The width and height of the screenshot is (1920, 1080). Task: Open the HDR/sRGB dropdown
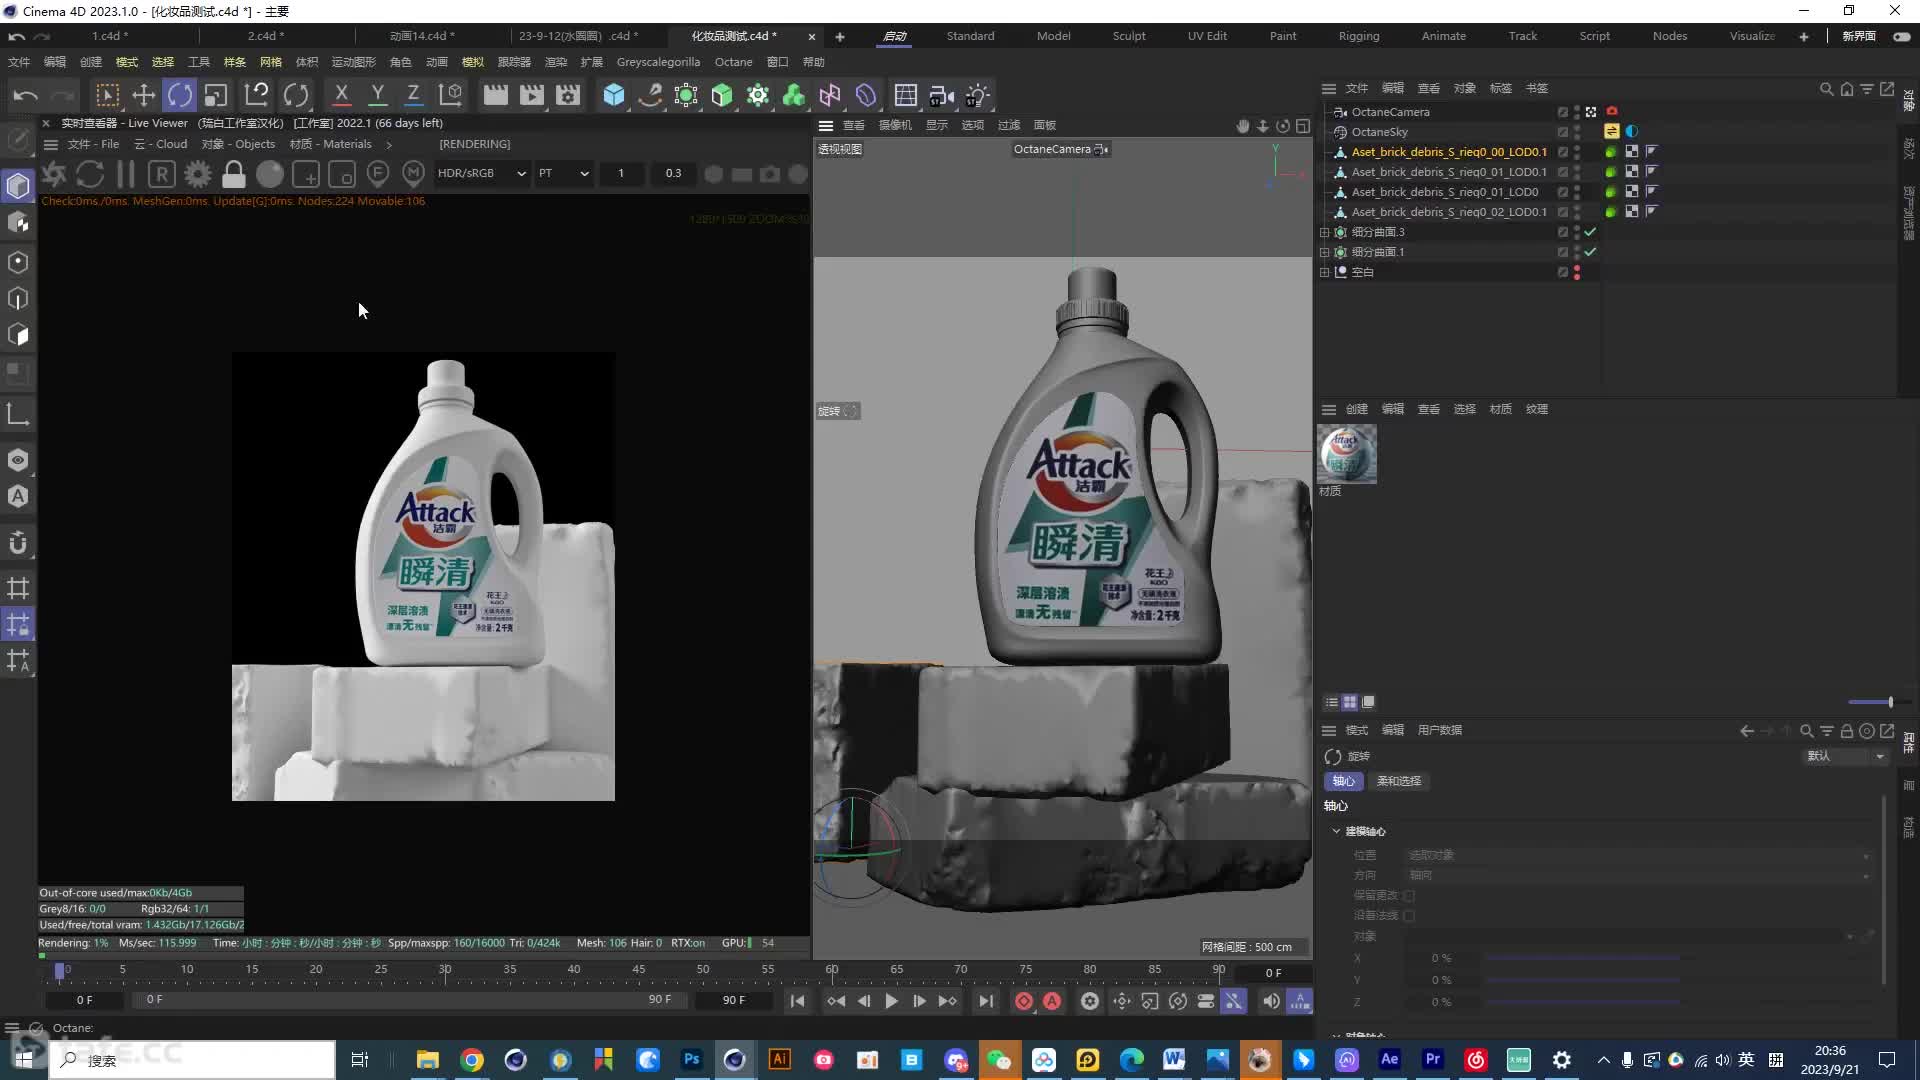pyautogui.click(x=481, y=173)
